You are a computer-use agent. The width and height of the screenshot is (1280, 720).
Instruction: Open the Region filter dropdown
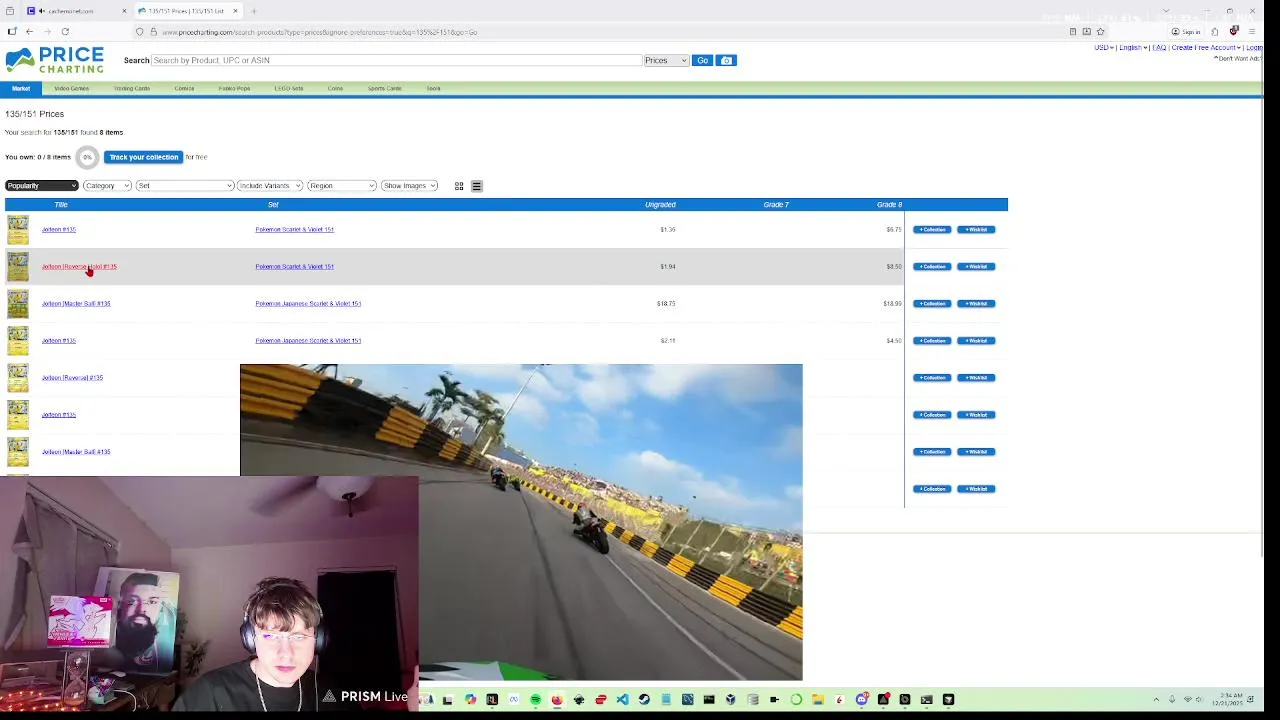point(342,186)
